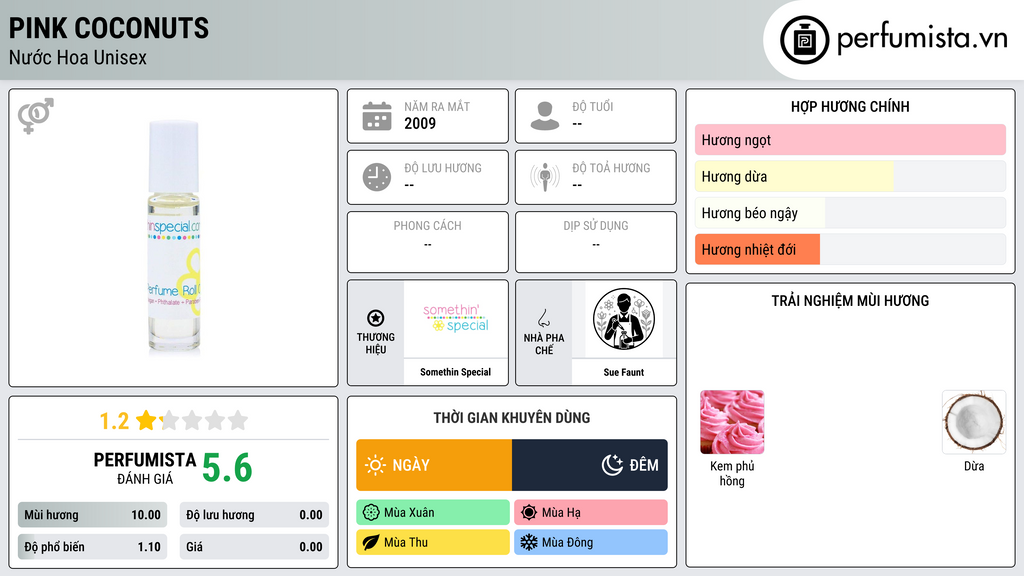1024x576 pixels.
Task: Click the perfumista.vn perfume bottle logo icon
Action: click(x=804, y=40)
